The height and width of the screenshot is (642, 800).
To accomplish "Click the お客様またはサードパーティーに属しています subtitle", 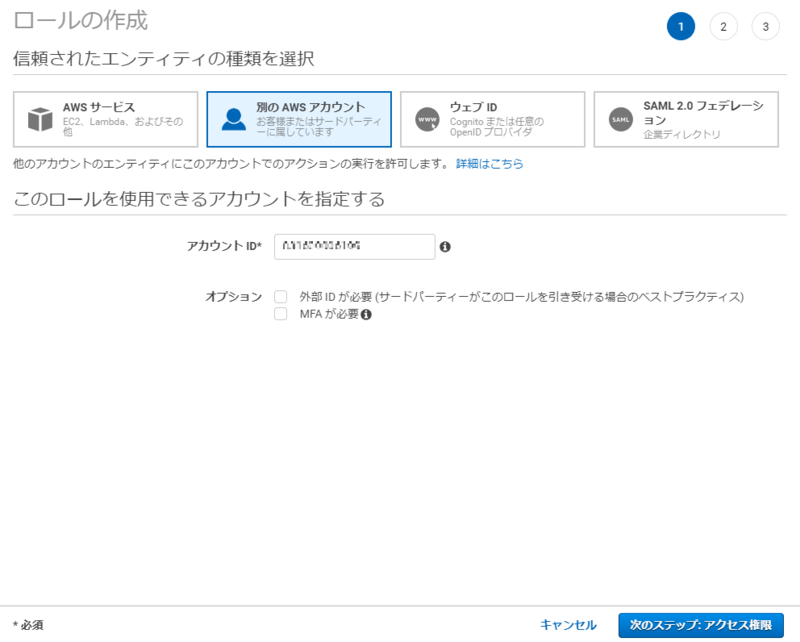I will (318, 127).
